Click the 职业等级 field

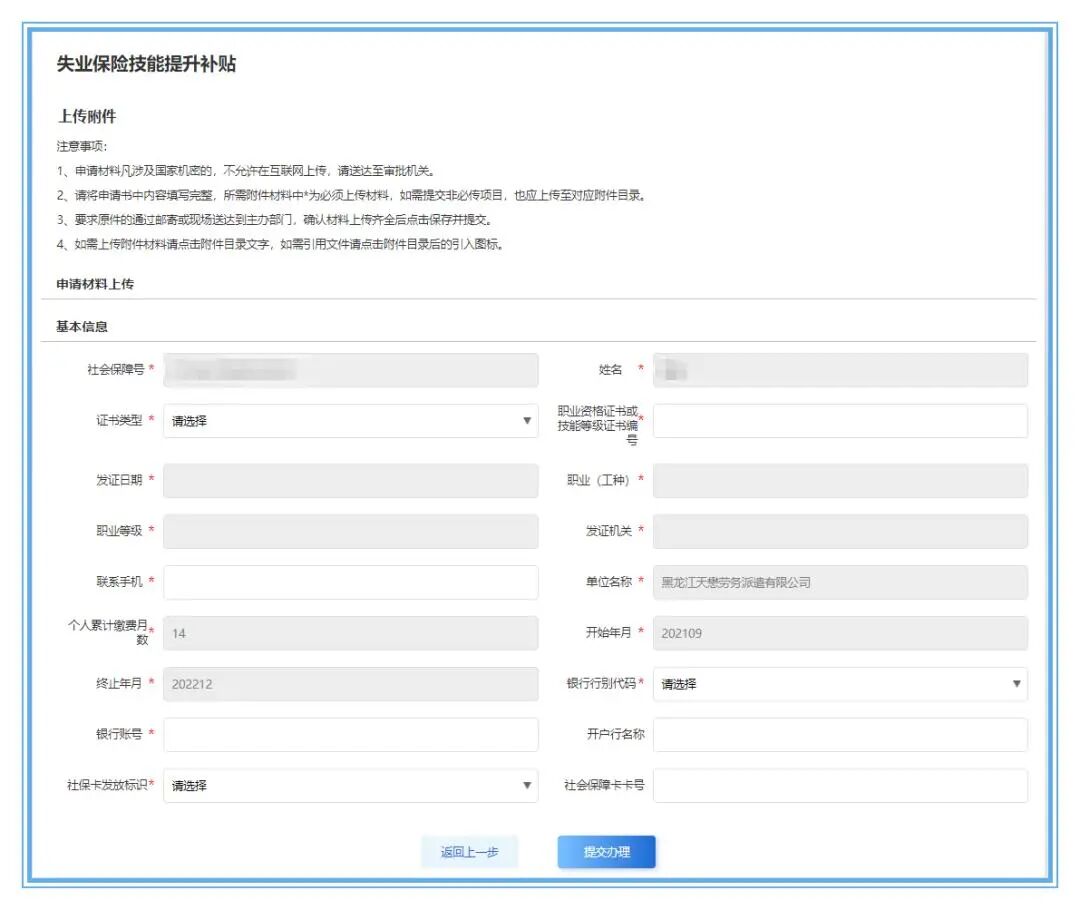[x=351, y=531]
